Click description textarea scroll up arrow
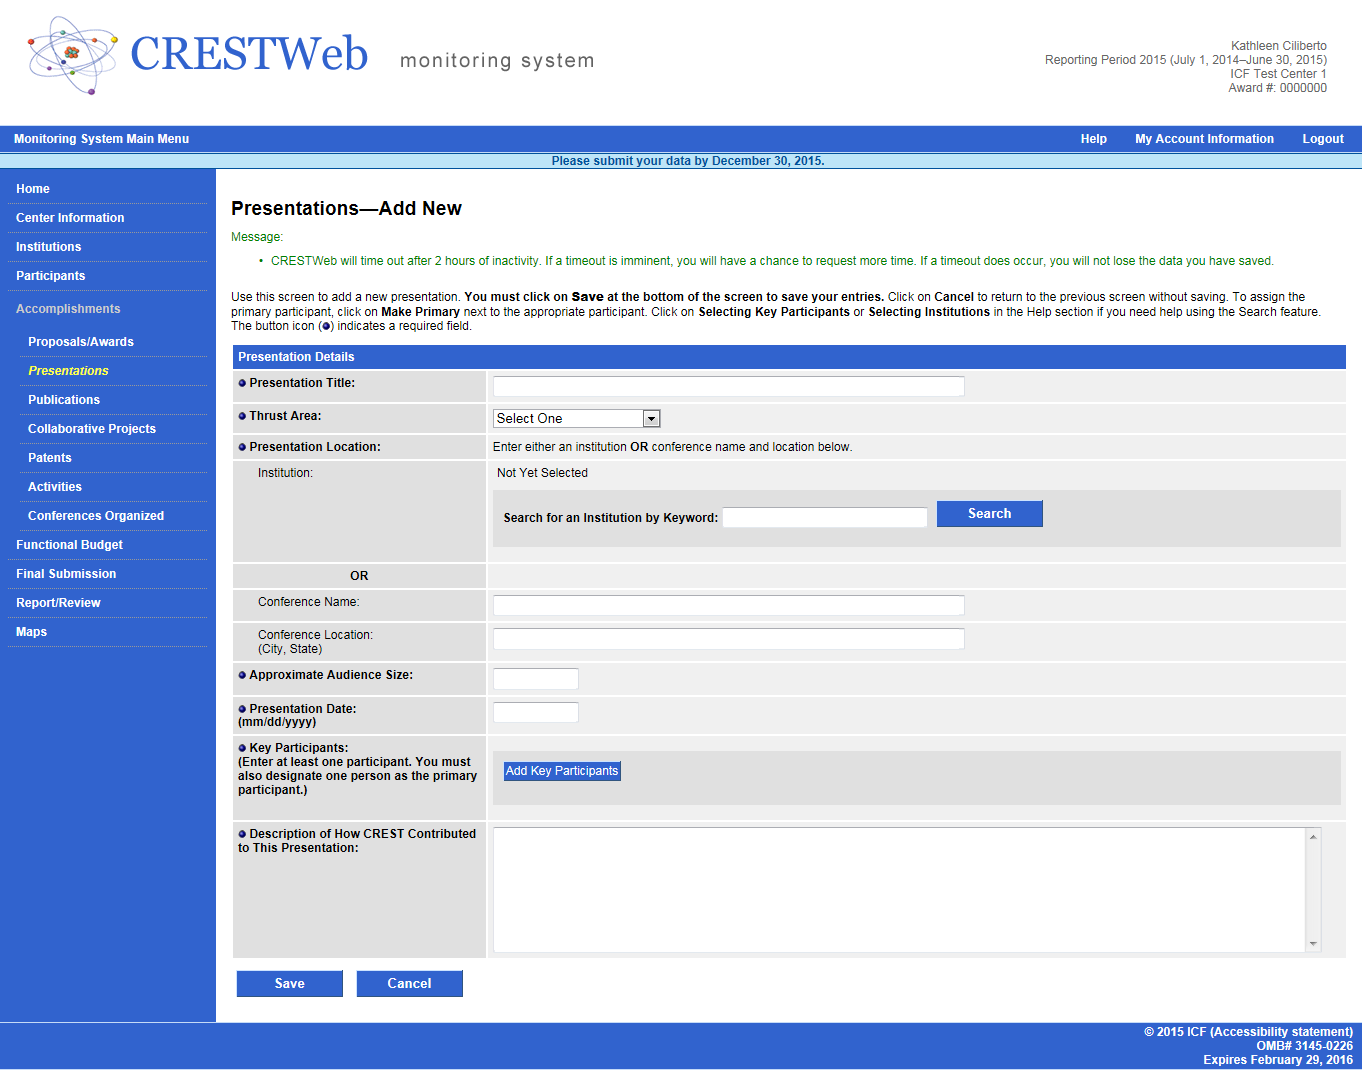This screenshot has width=1362, height=1073. [1313, 836]
